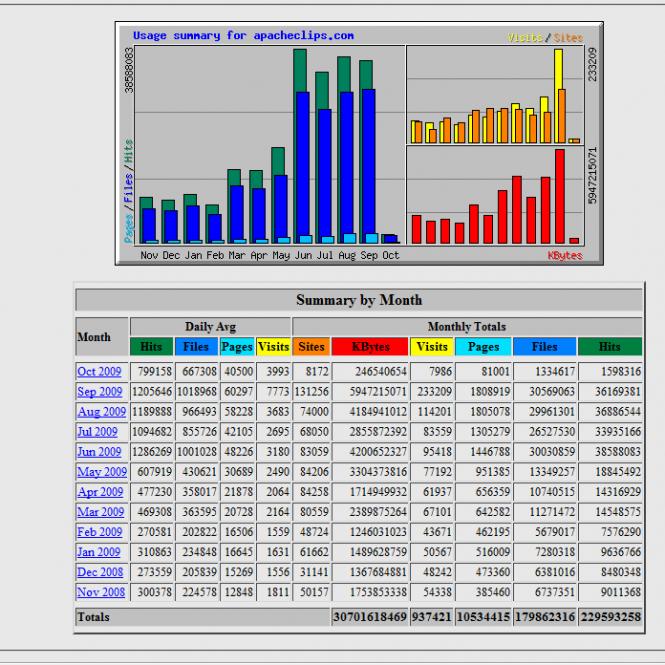
Task: Open the Oct 2009 monthly report link
Action: pos(99,372)
